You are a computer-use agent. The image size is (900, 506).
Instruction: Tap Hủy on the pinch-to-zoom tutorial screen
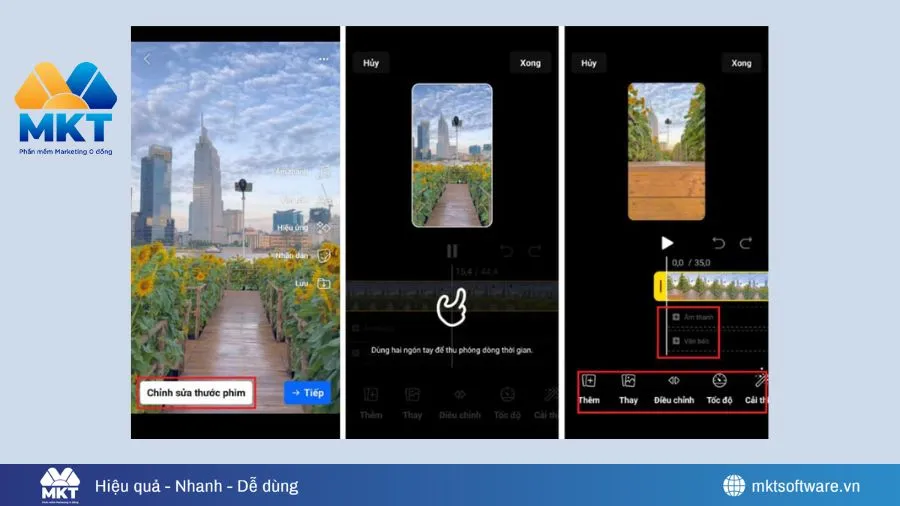371,63
